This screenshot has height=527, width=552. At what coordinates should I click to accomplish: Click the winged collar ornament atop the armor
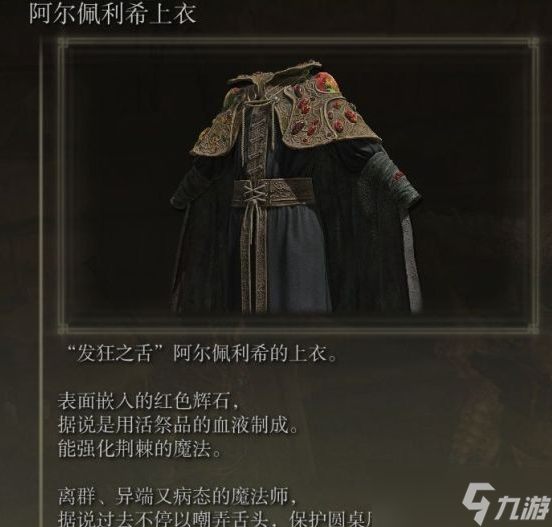coord(276,76)
